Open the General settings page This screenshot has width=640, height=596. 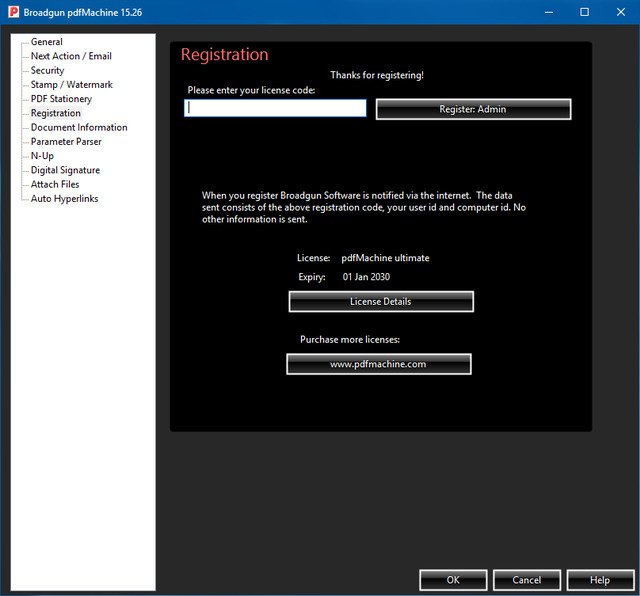46,42
